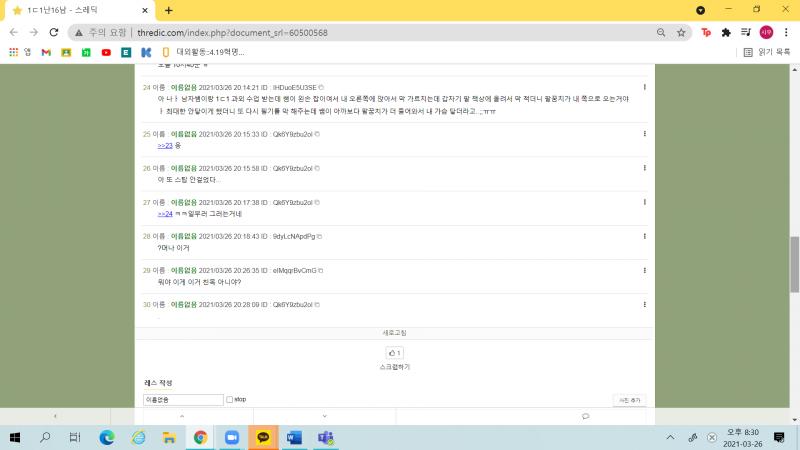Open the Chrome profile avatar
The height and width of the screenshot is (450, 800).
(766, 33)
